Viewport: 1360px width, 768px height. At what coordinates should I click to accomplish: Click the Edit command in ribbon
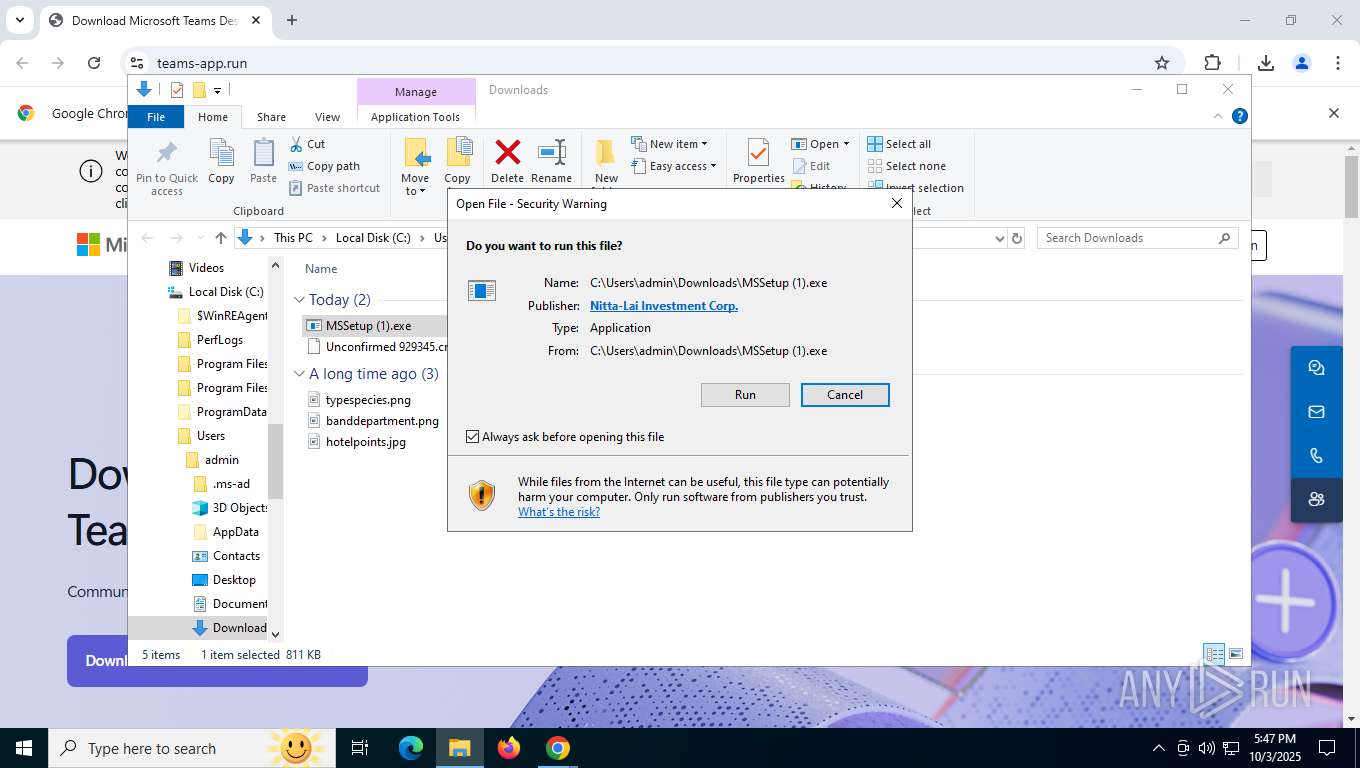pos(811,166)
